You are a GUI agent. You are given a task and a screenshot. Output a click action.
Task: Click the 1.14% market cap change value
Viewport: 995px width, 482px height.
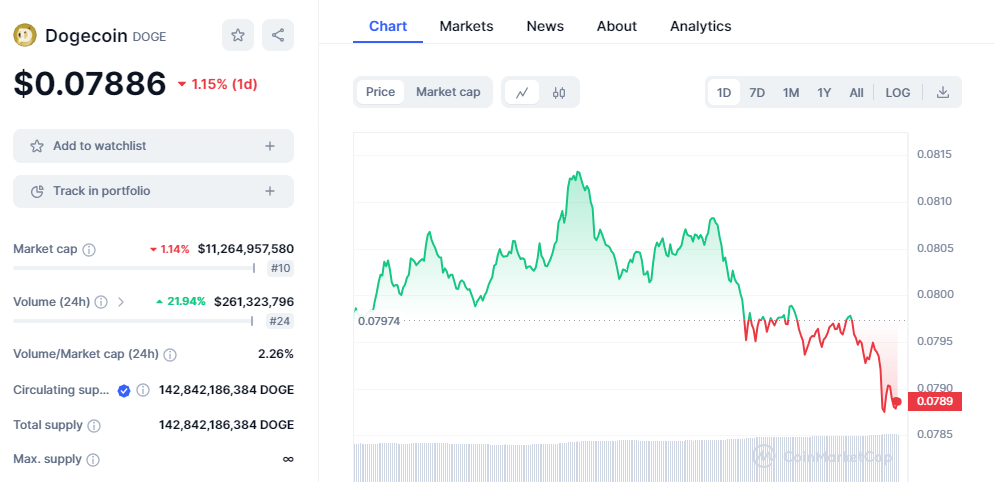click(x=169, y=249)
